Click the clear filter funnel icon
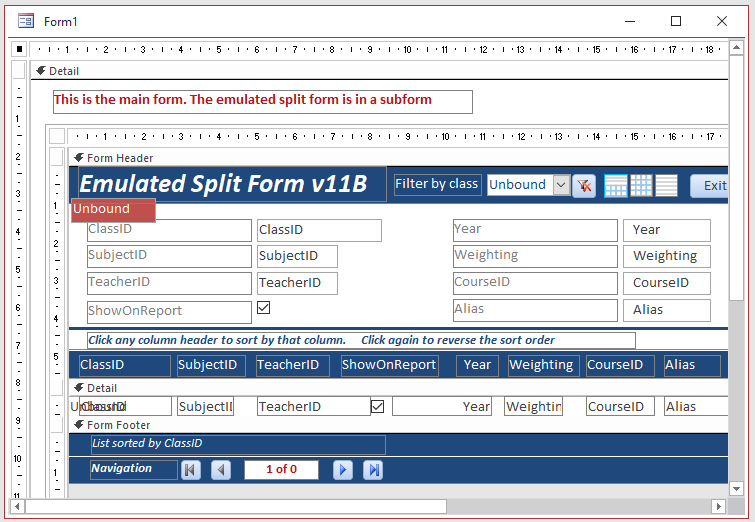Image resolution: width=755 pixels, height=522 pixels. click(x=584, y=185)
